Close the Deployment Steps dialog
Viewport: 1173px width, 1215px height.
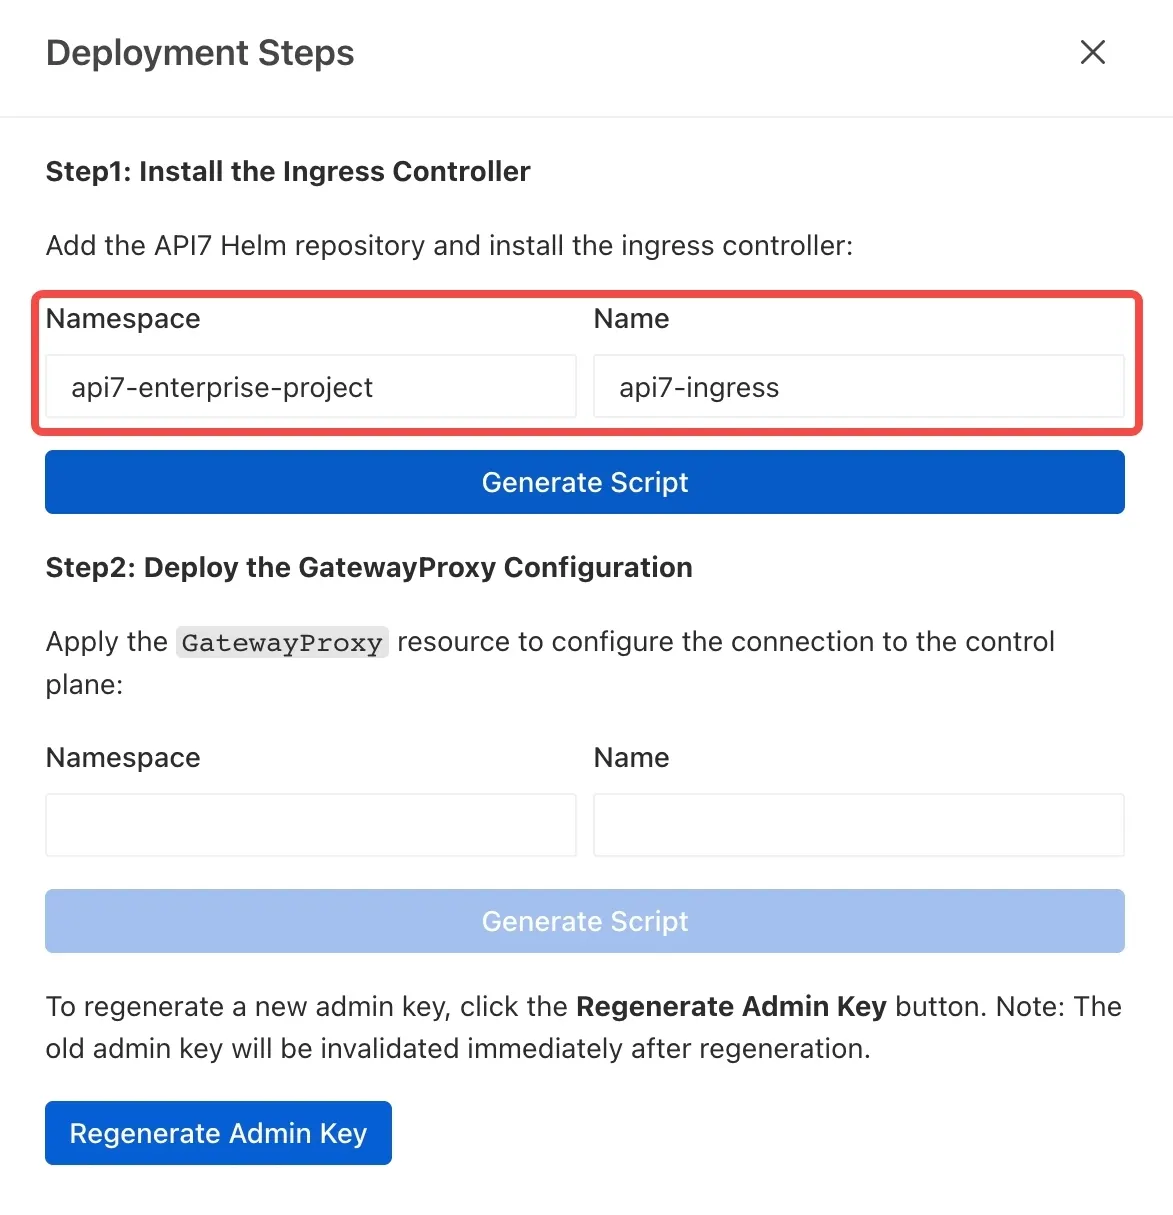(x=1092, y=52)
